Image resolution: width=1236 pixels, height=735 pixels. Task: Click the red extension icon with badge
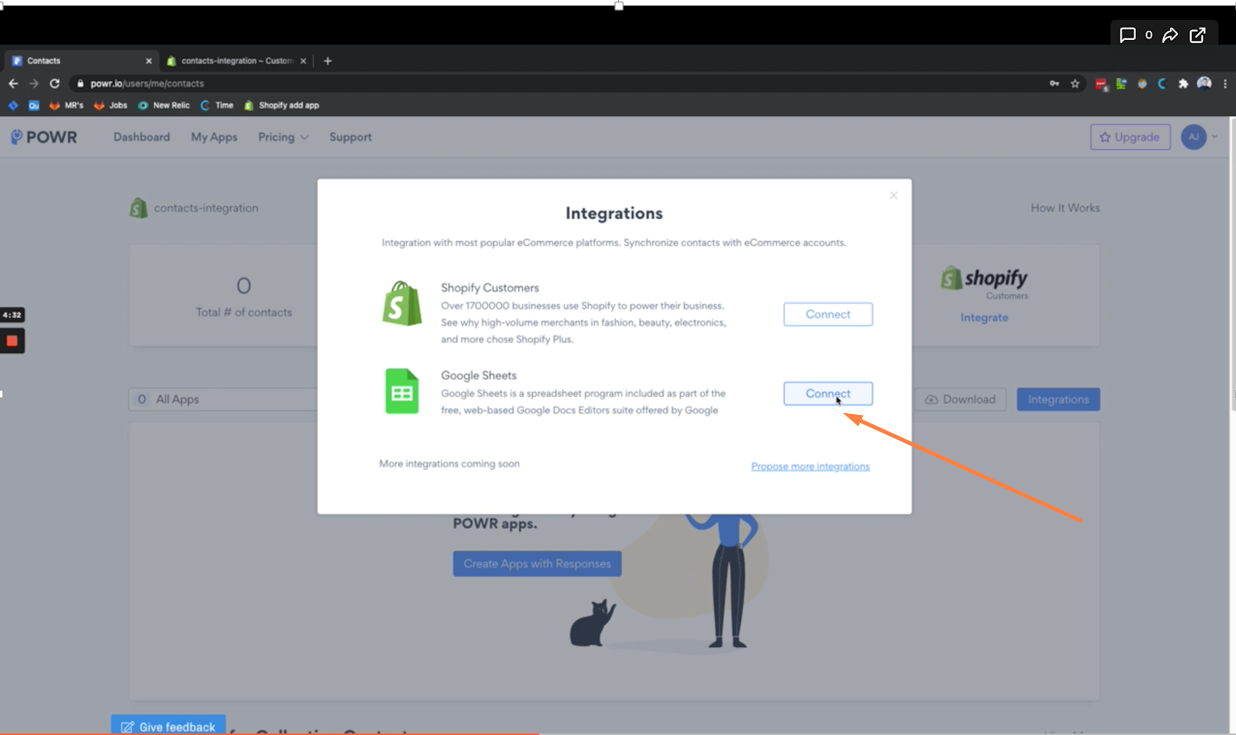[1101, 84]
